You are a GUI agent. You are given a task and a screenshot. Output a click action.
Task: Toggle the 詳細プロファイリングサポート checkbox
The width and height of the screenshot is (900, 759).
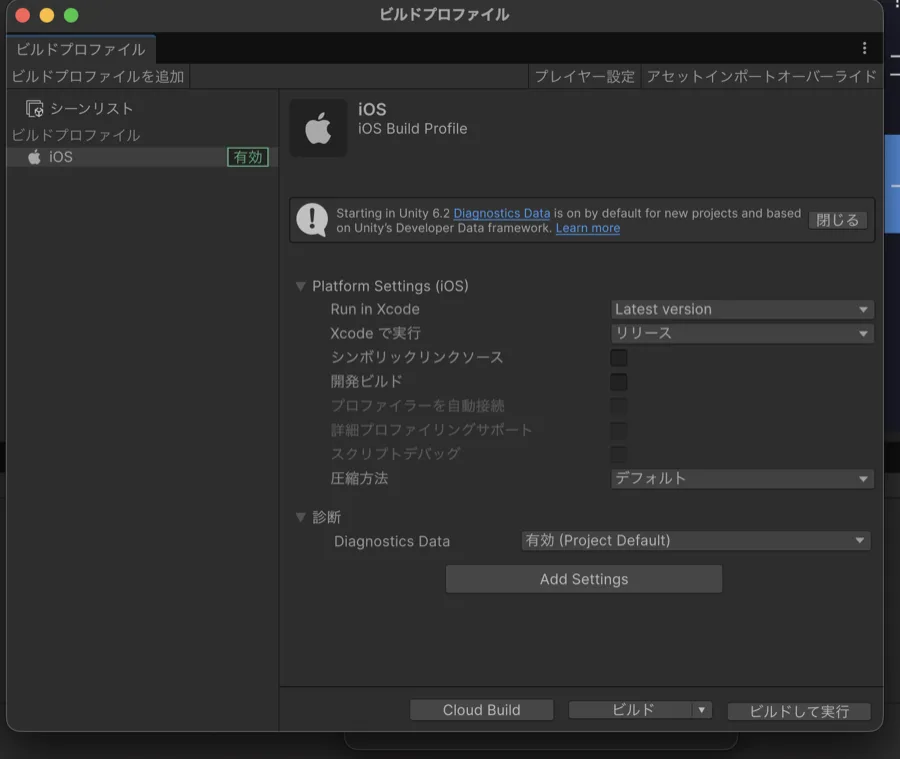[618, 430]
